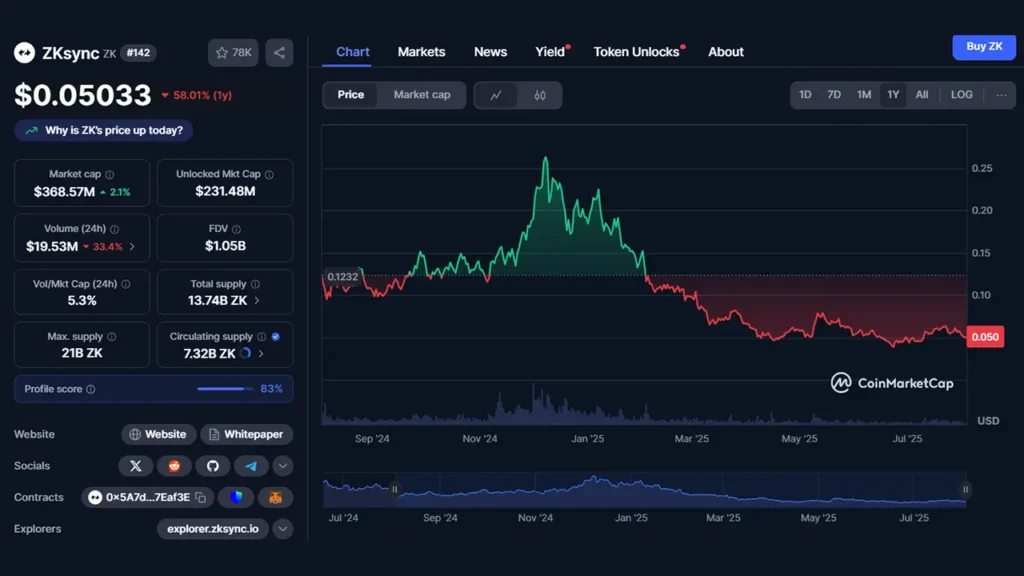
Task: Click the Market cap info icon
Action: point(110,174)
